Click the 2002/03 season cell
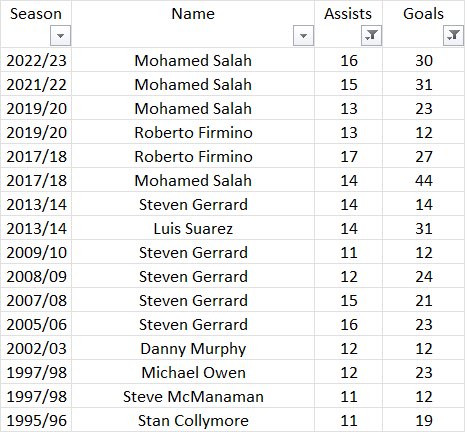 (x=36, y=348)
